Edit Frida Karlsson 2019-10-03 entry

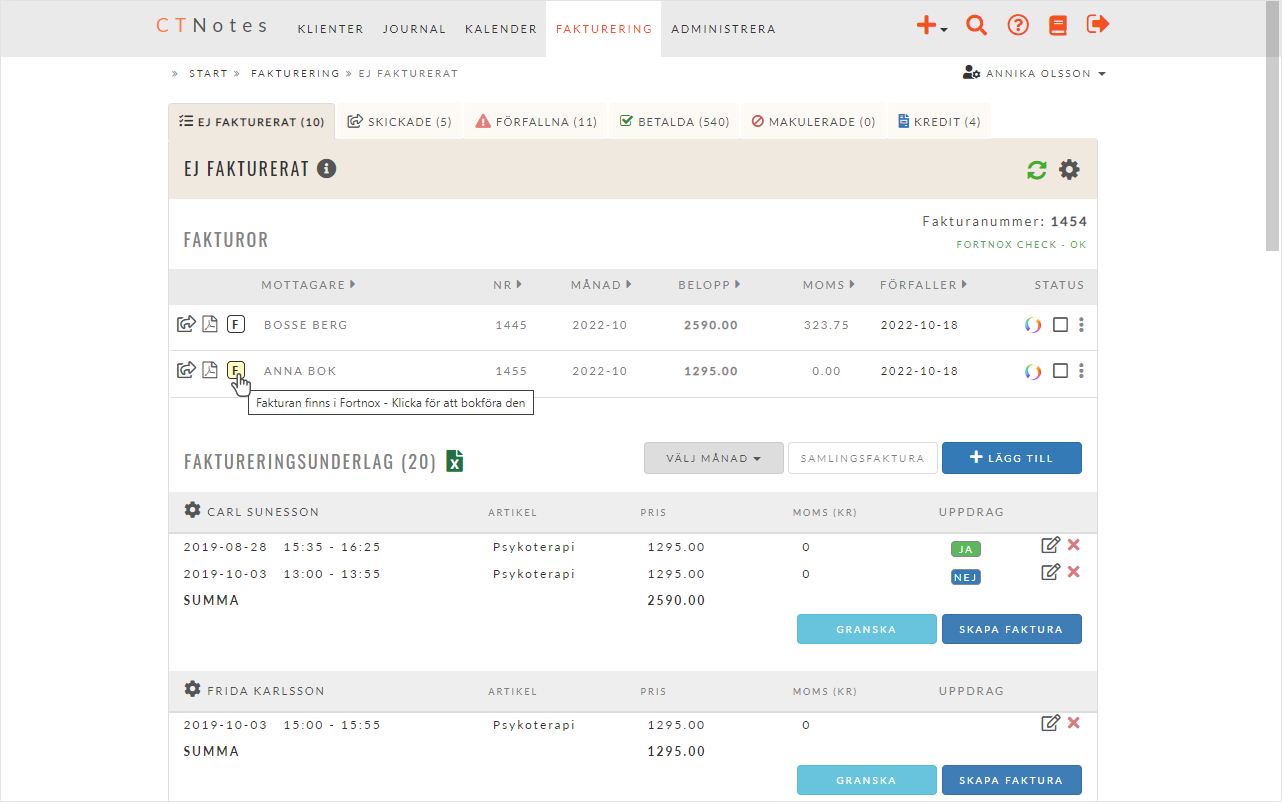tap(1050, 723)
